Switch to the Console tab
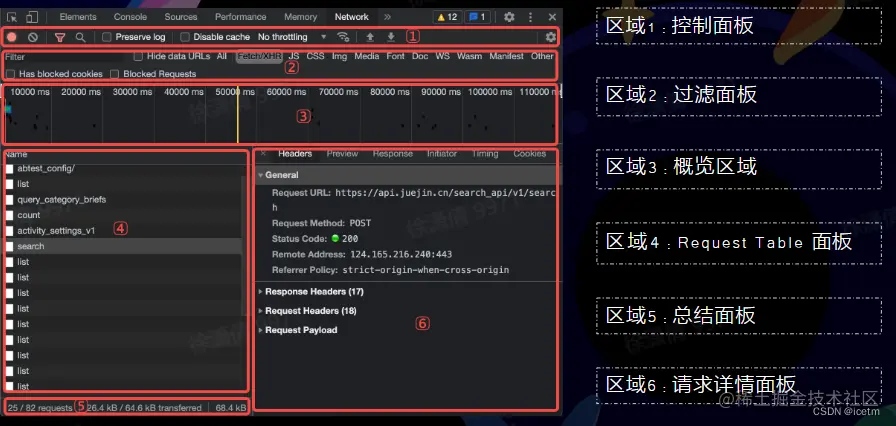 pyautogui.click(x=130, y=17)
